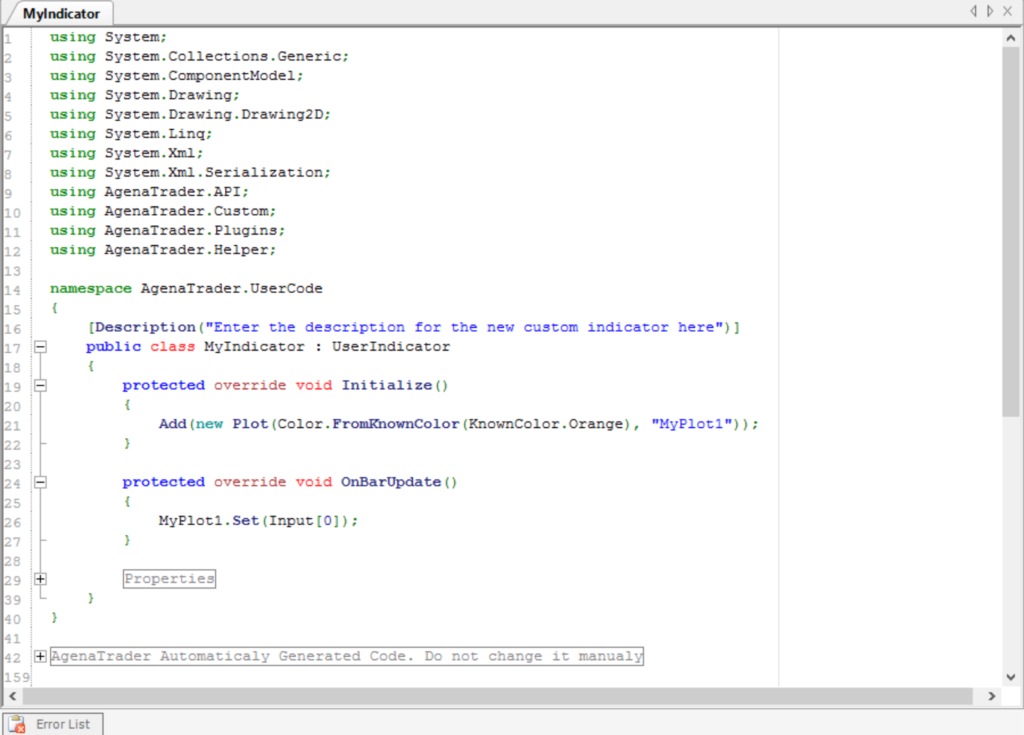Image resolution: width=1024 pixels, height=735 pixels.
Task: Click 'UserIndicator' base class name
Action: [x=391, y=347]
